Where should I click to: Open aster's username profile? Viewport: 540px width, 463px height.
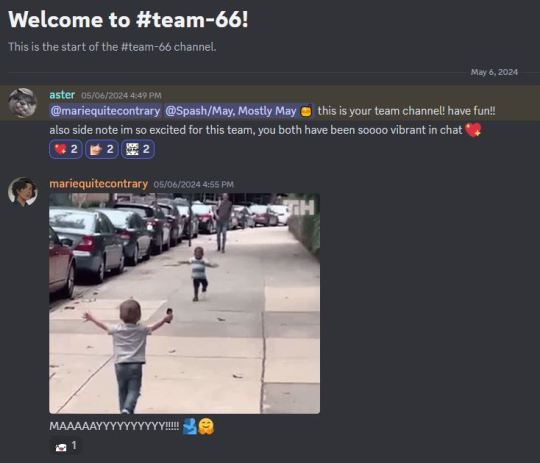tap(62, 95)
